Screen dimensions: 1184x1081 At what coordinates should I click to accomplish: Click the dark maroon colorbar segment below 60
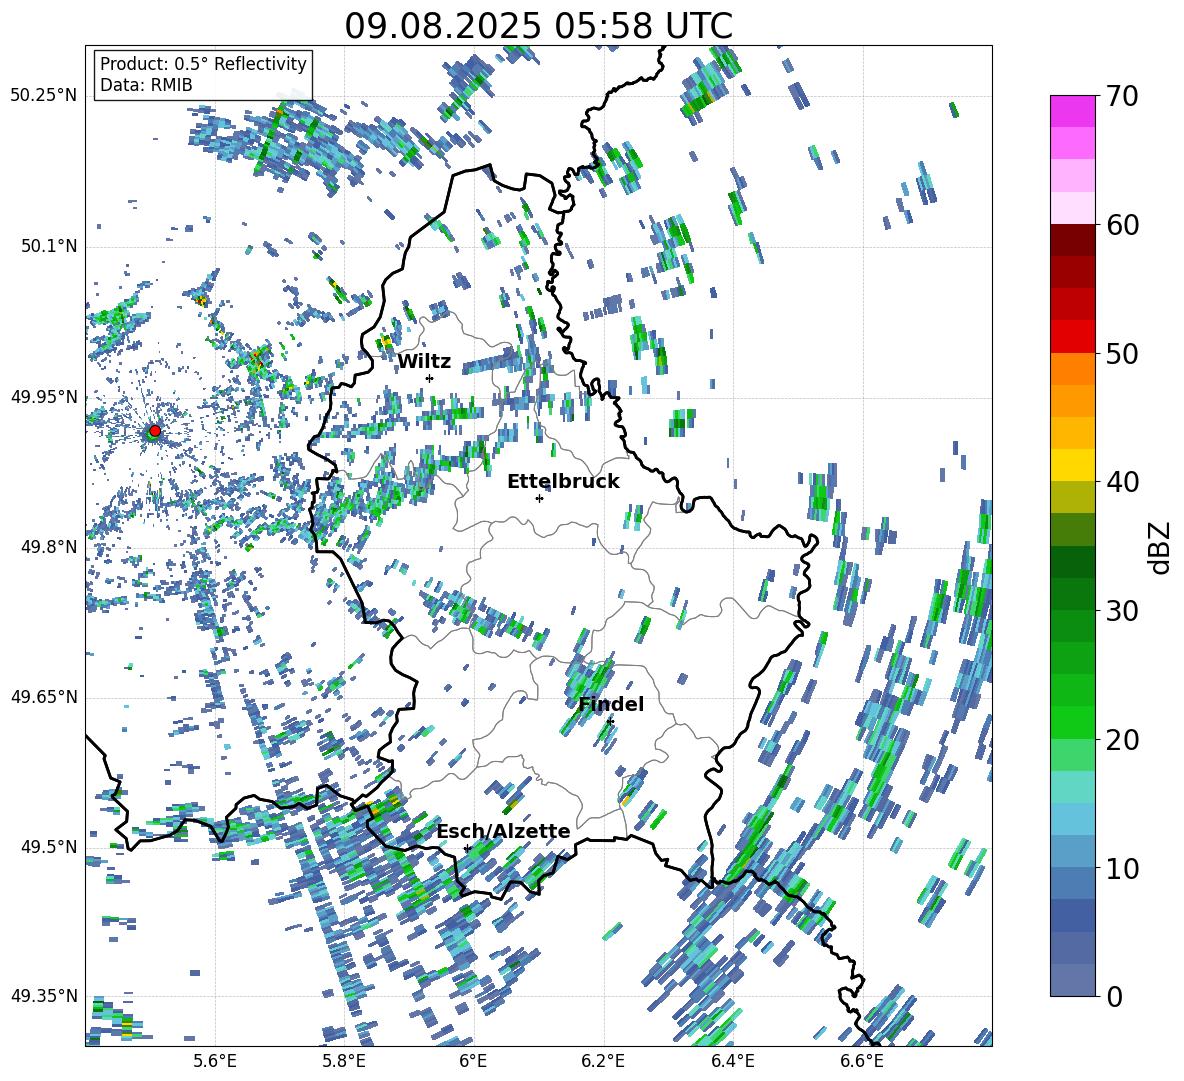pyautogui.click(x=1072, y=240)
